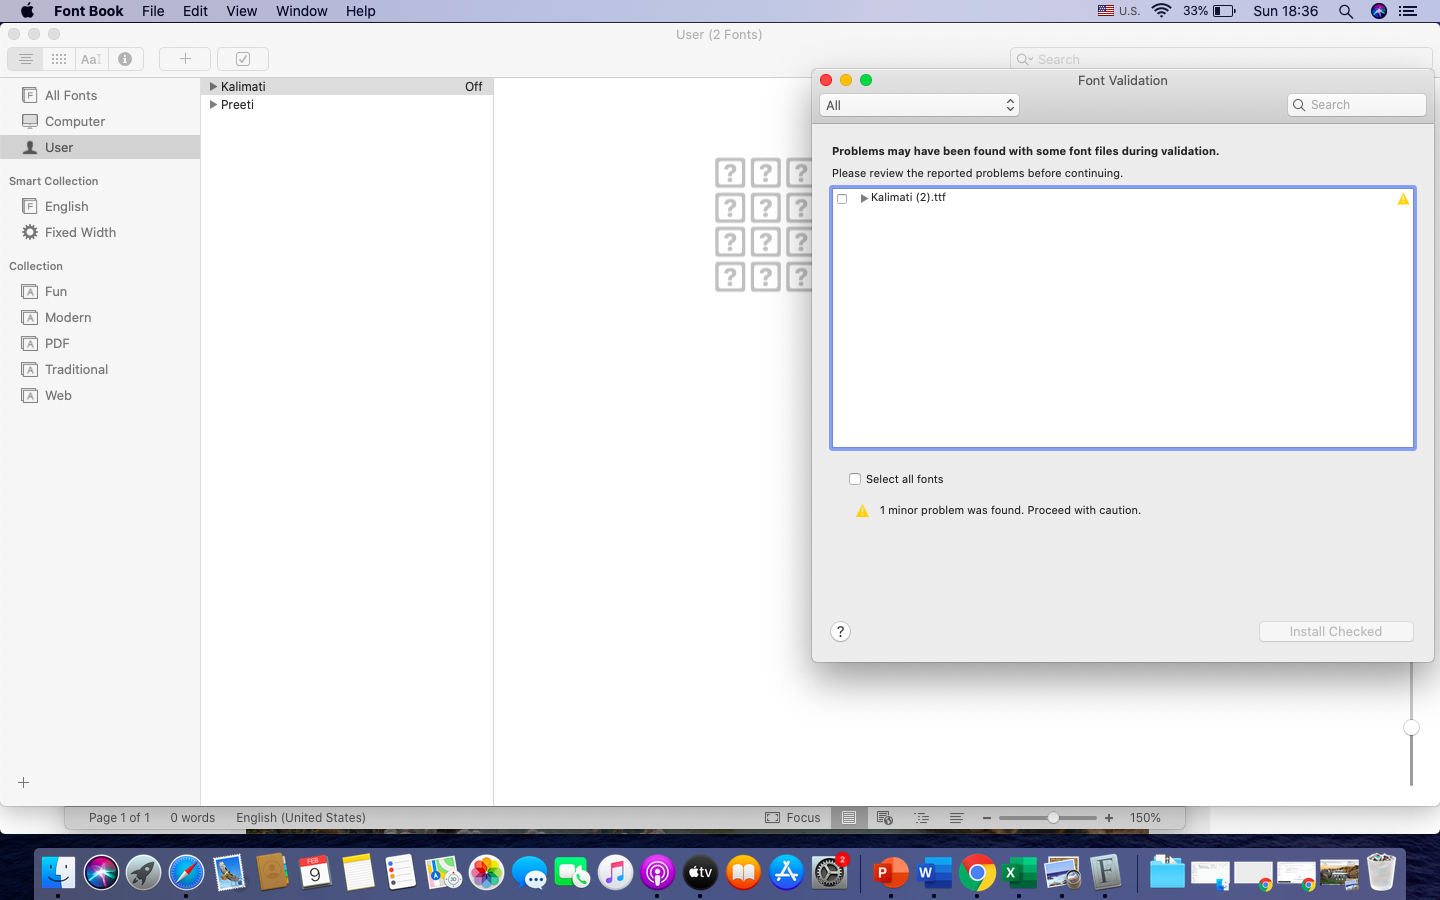This screenshot has width=1440, height=900.
Task: Open Font Book from the Dock
Action: pyautogui.click(x=1105, y=873)
